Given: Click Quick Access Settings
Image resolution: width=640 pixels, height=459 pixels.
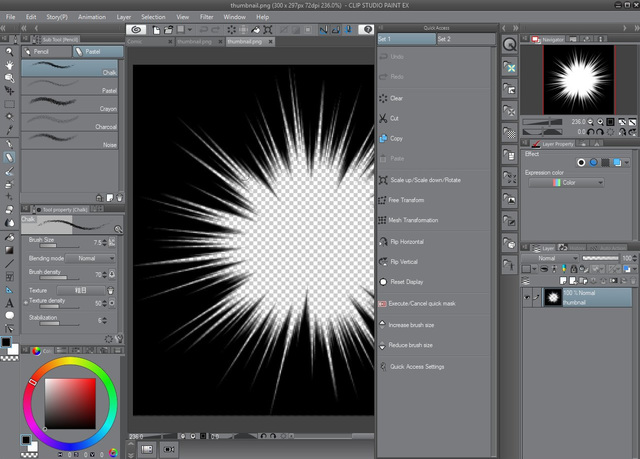Looking at the screenshot, I should (416, 366).
